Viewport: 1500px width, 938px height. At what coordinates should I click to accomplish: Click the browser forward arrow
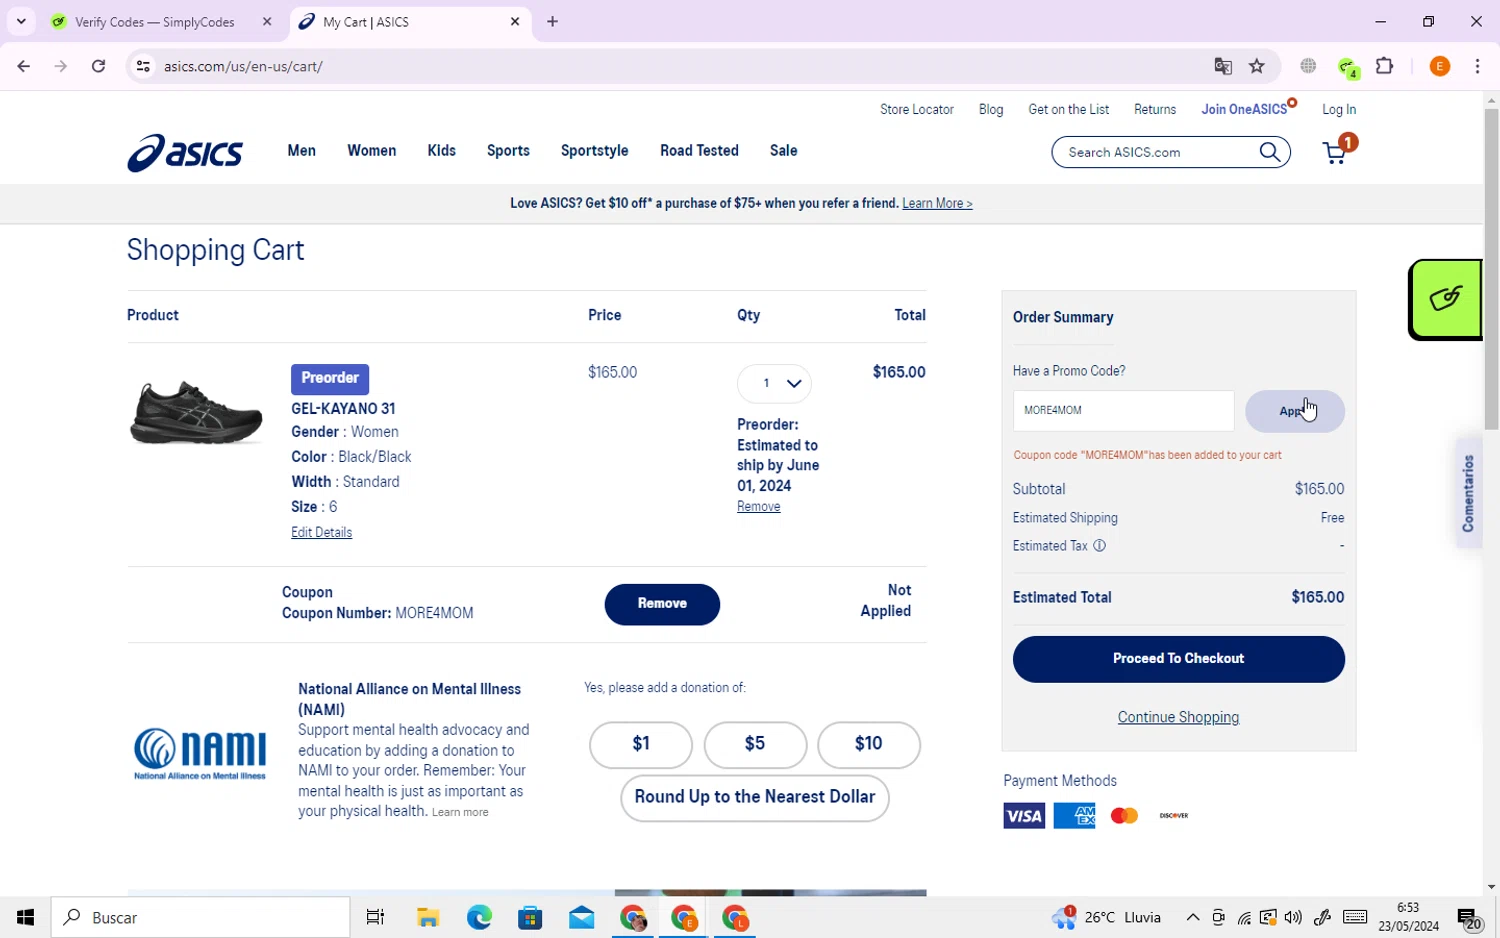coord(61,66)
